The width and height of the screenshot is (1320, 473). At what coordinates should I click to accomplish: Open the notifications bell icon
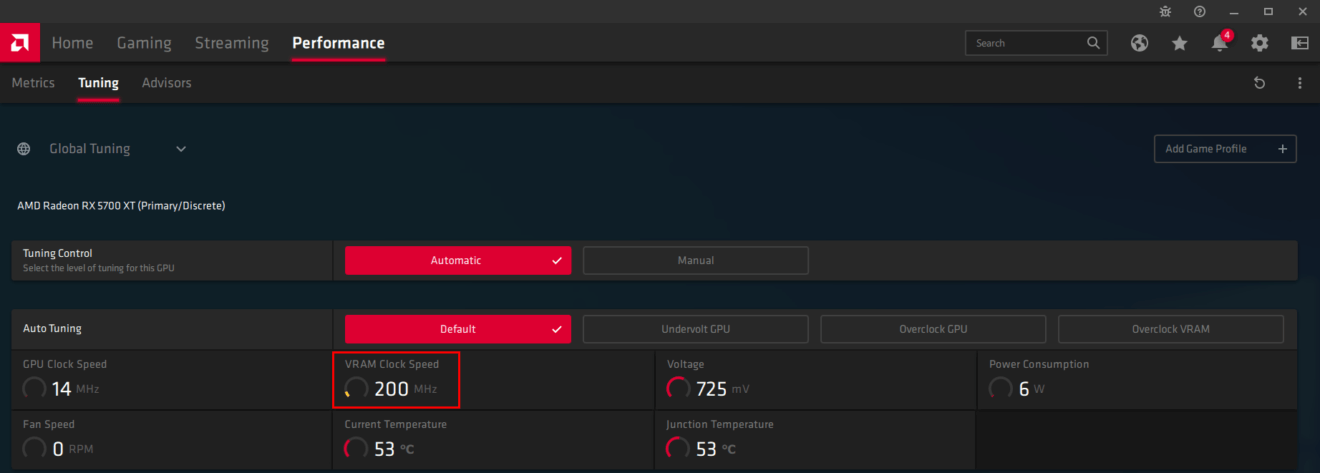(1219, 43)
